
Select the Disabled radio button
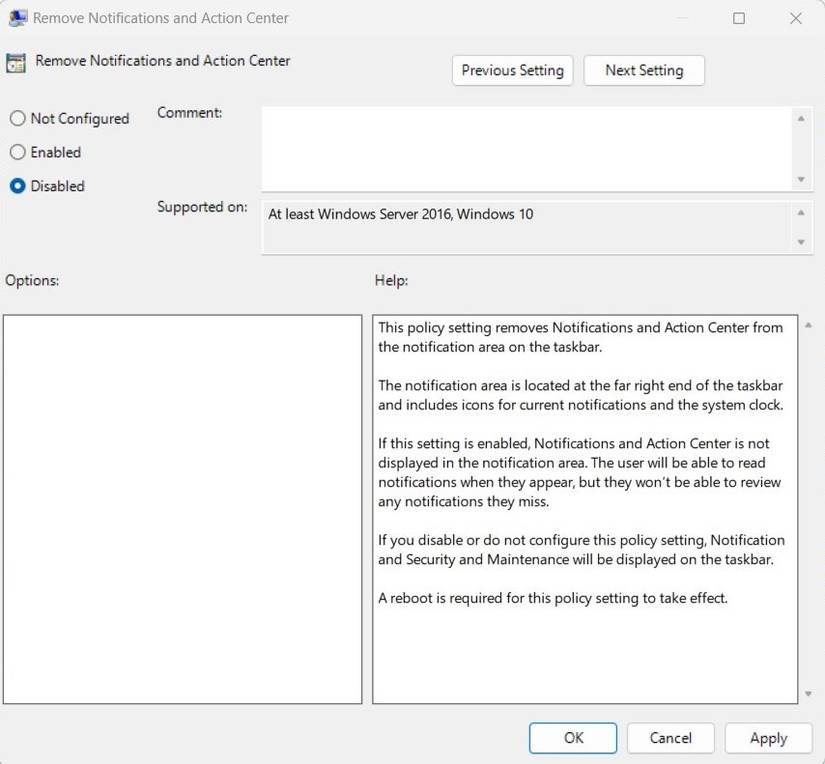(17, 186)
